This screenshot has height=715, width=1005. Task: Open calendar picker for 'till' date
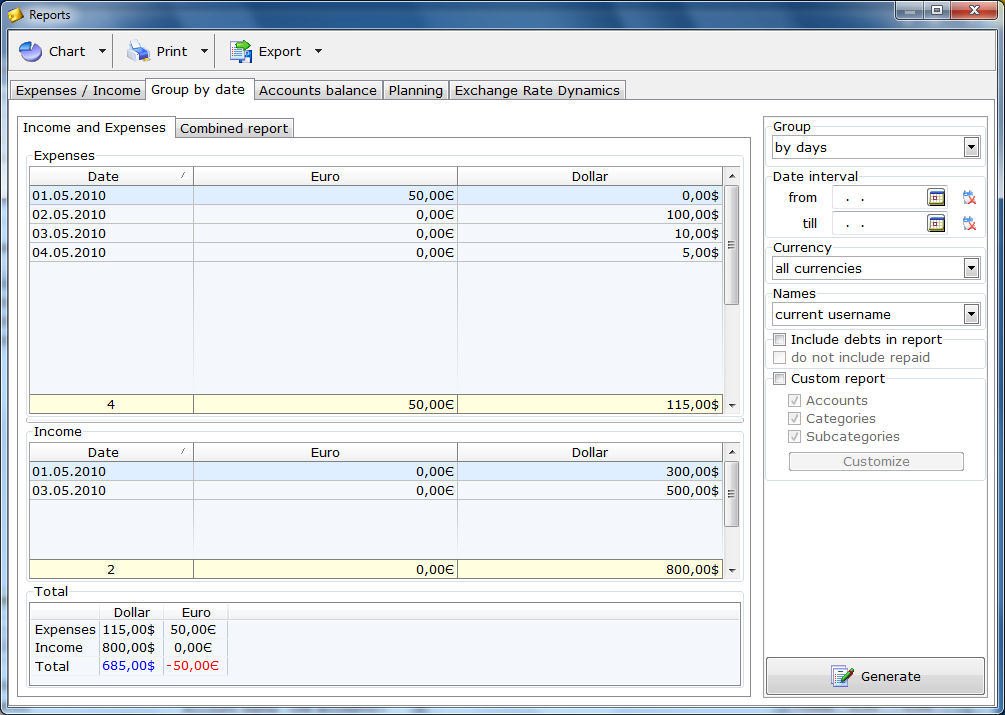click(936, 223)
